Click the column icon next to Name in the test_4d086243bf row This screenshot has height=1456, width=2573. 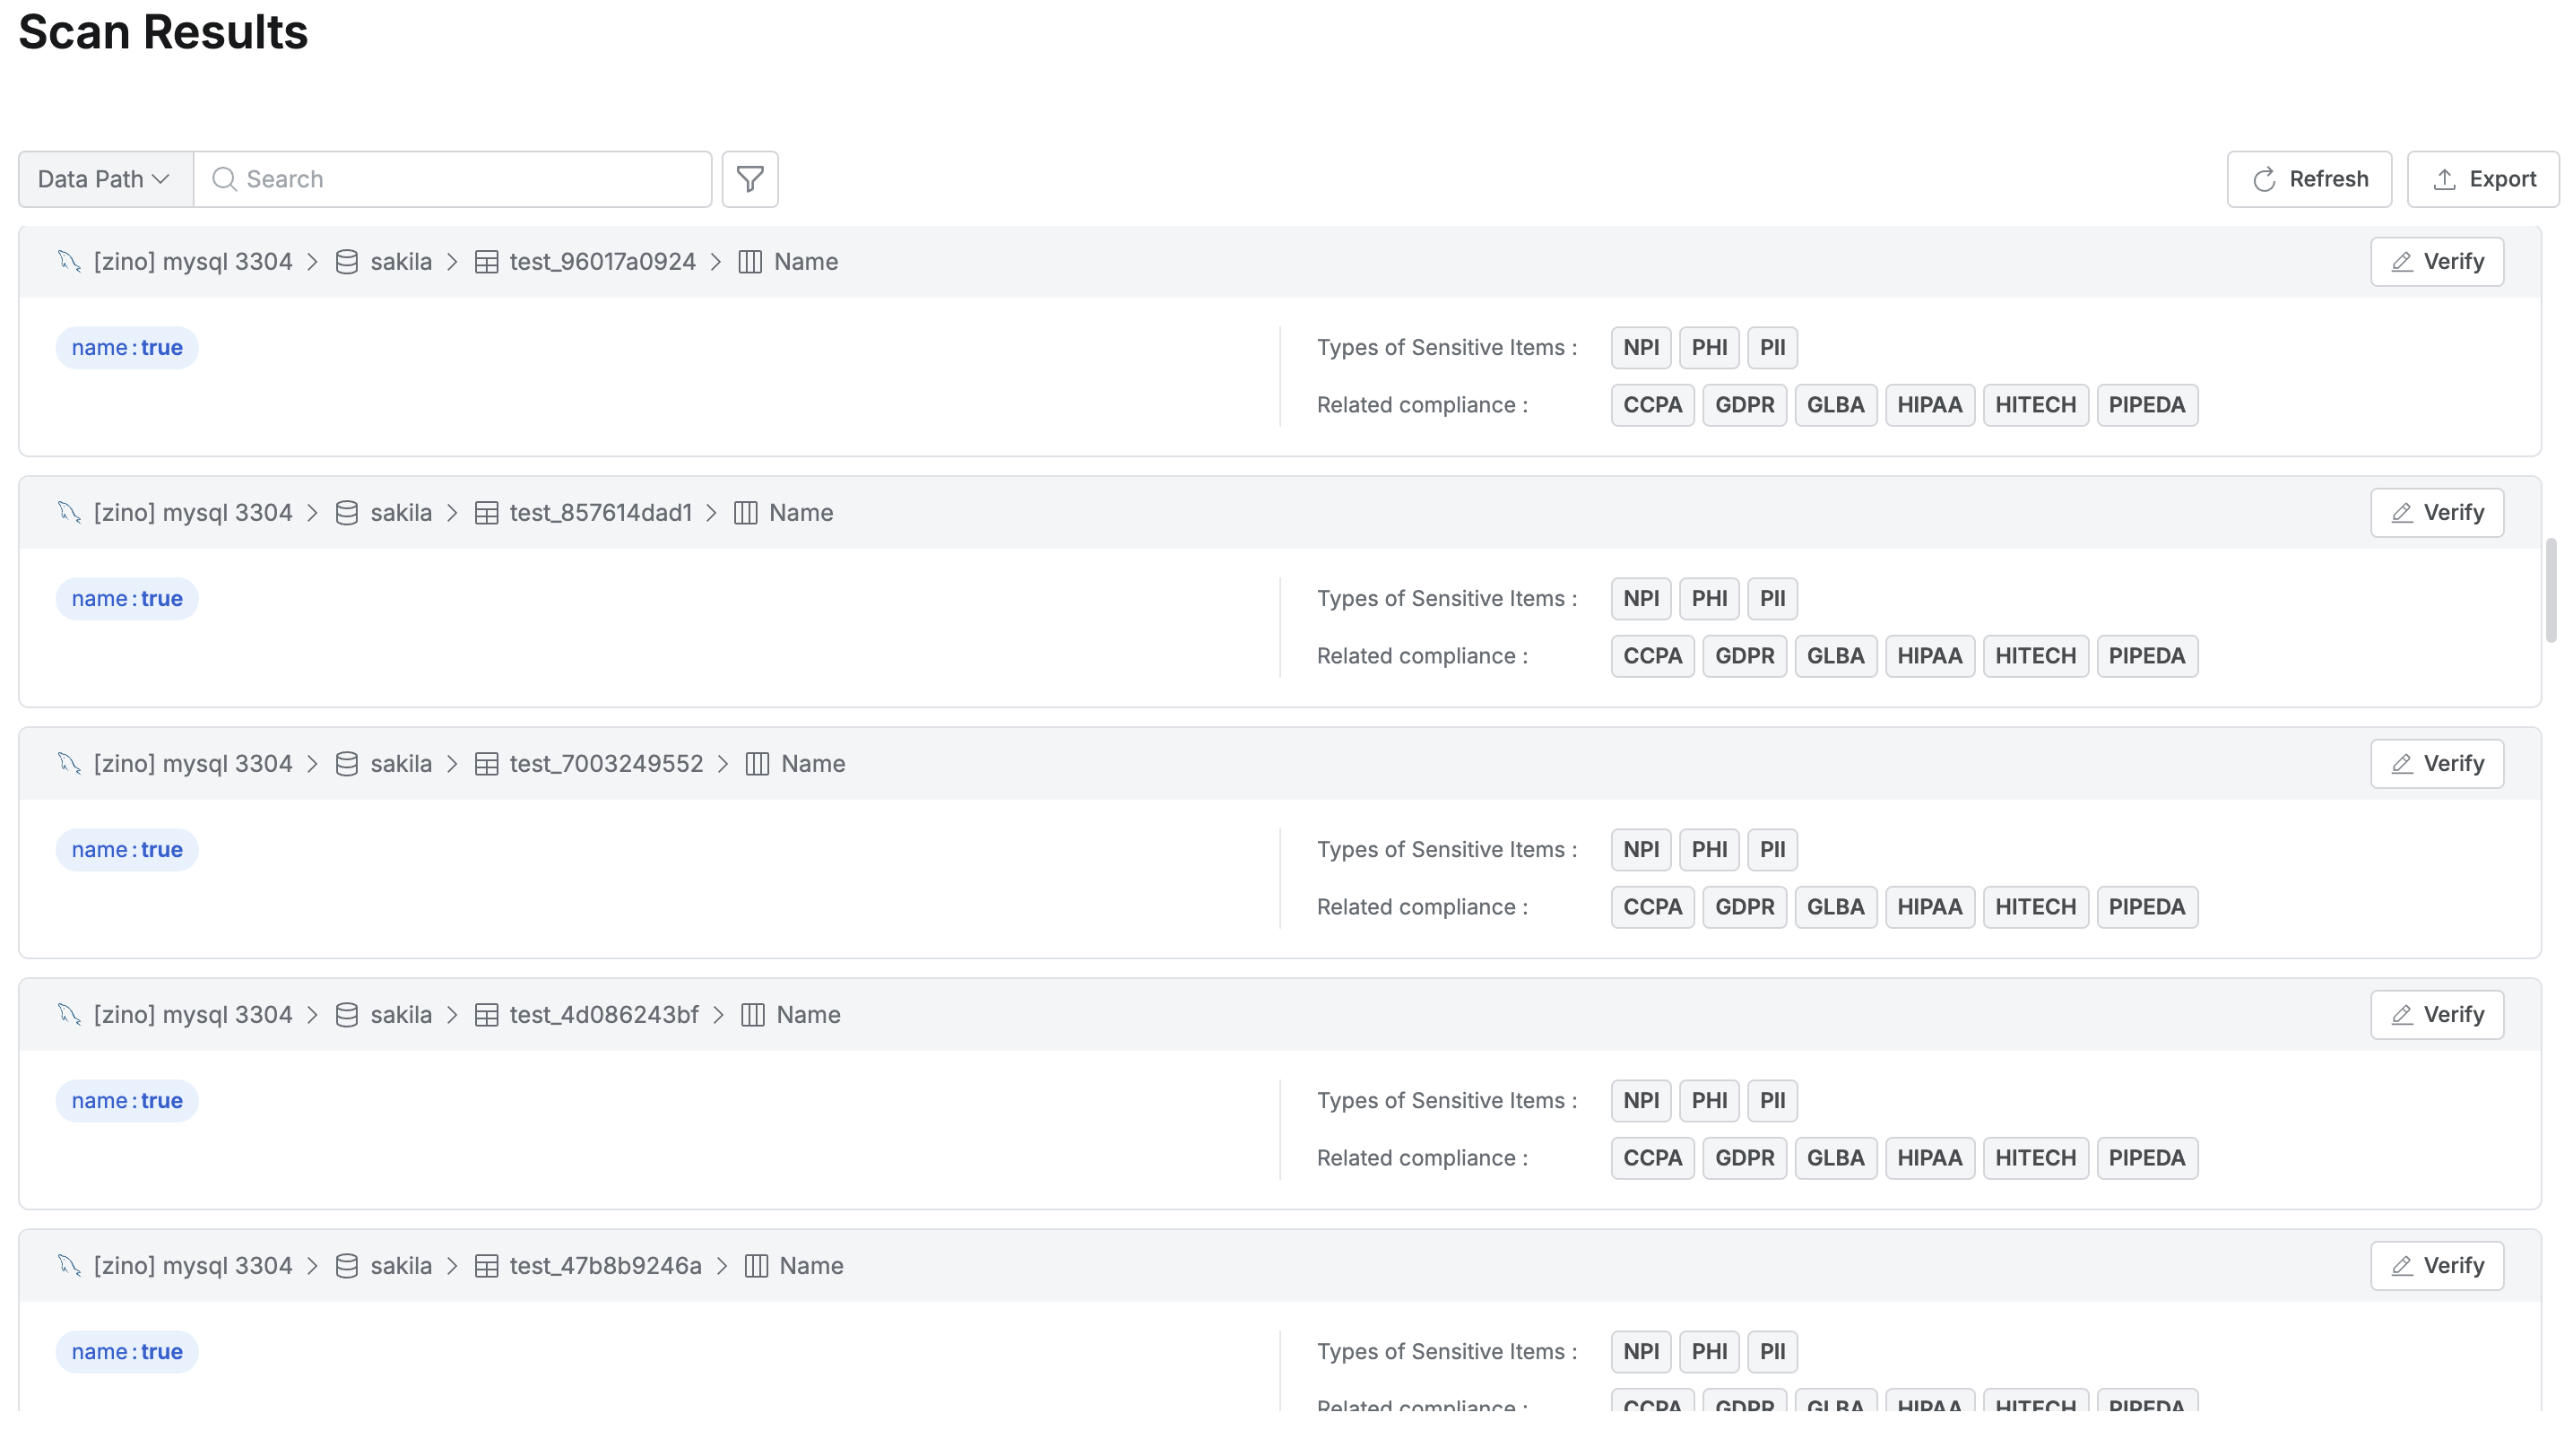[x=753, y=1015]
